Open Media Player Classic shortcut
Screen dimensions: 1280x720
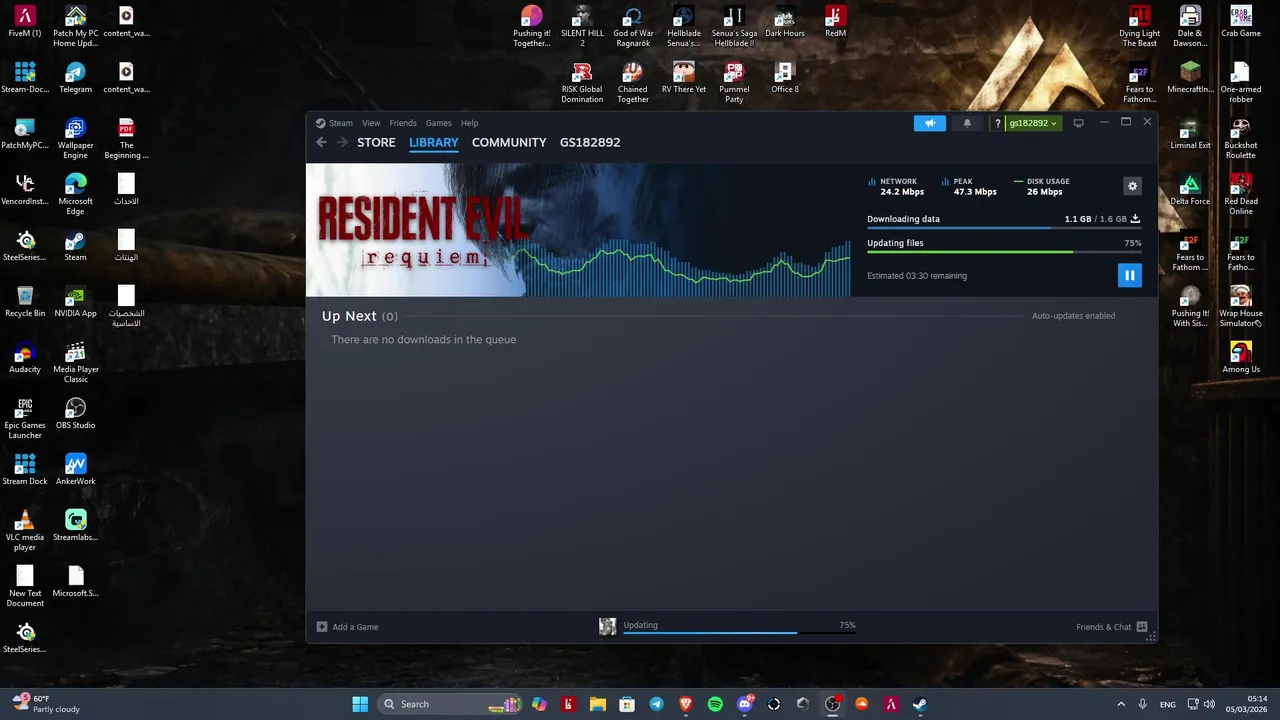pyautogui.click(x=75, y=362)
